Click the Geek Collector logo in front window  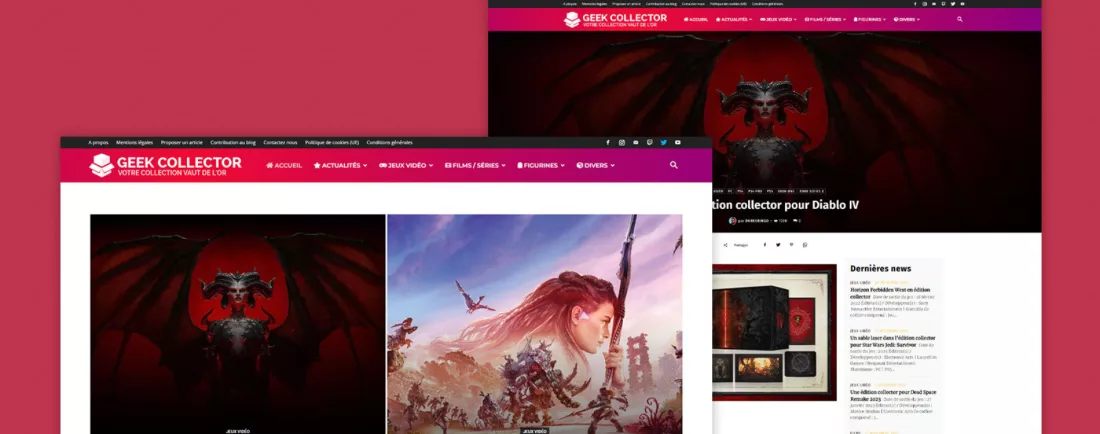coord(166,165)
